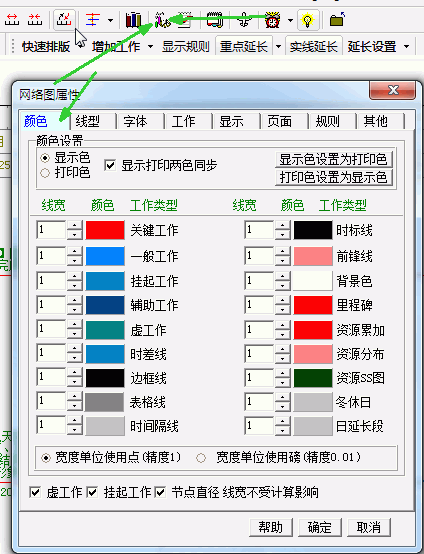Click the highlighted red chart toolbar icon
Image resolution: width=424 pixels, height=554 pixels.
(64, 20)
